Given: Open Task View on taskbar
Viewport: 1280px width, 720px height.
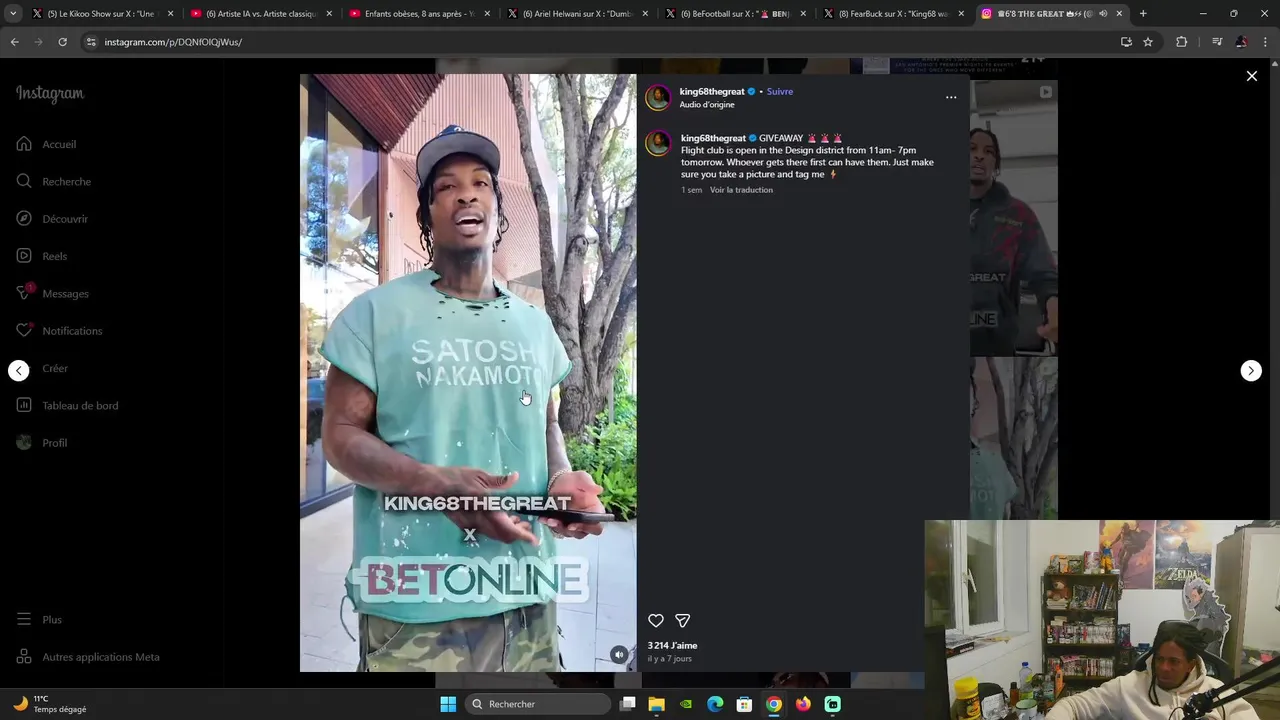Looking at the screenshot, I should (628, 704).
